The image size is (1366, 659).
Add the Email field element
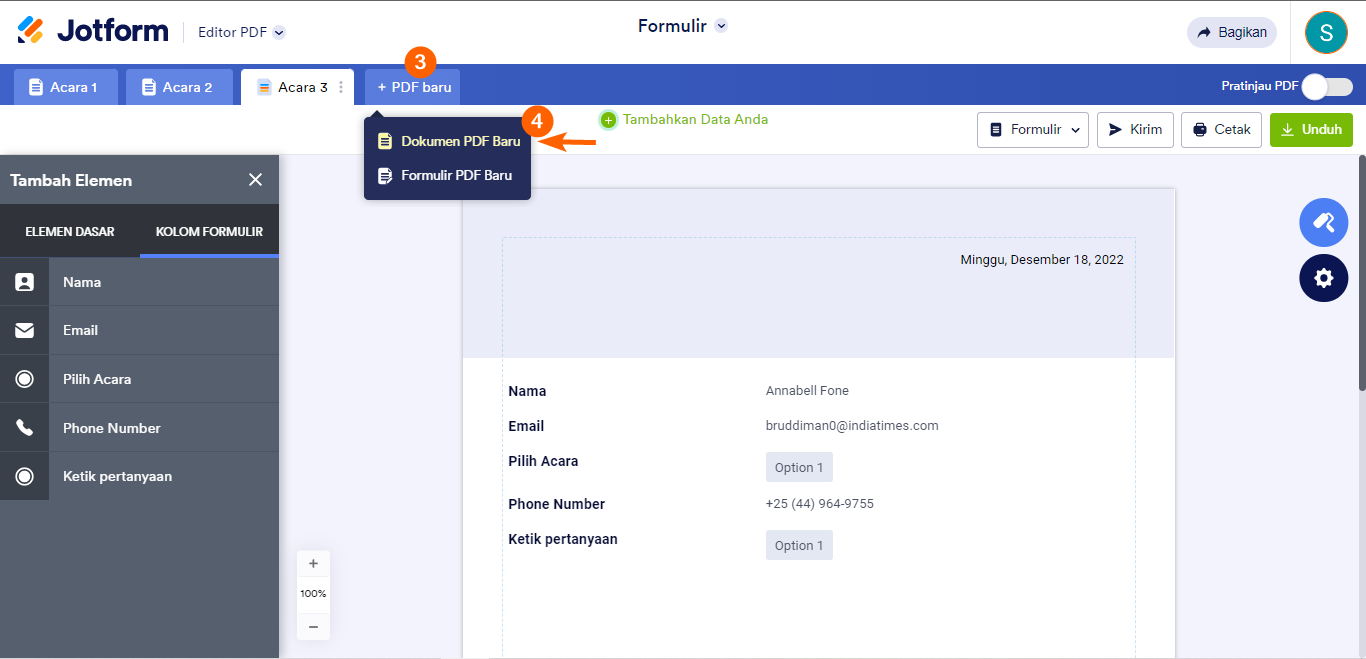139,330
